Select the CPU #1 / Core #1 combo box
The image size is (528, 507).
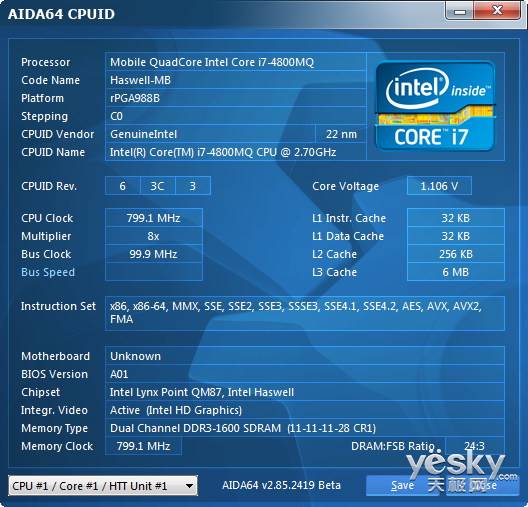pyautogui.click(x=103, y=485)
